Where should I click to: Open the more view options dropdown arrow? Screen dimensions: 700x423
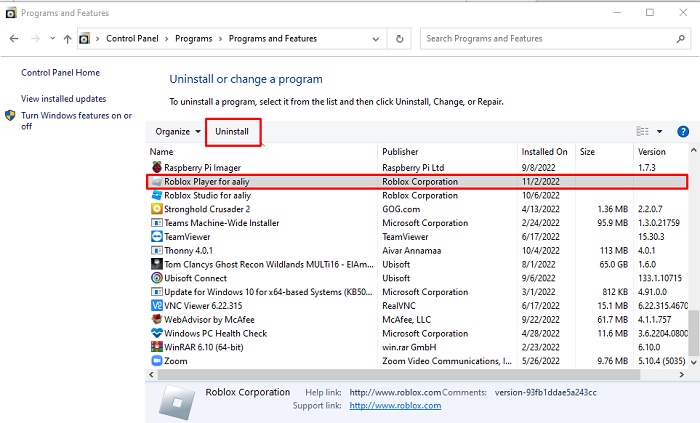(x=659, y=132)
